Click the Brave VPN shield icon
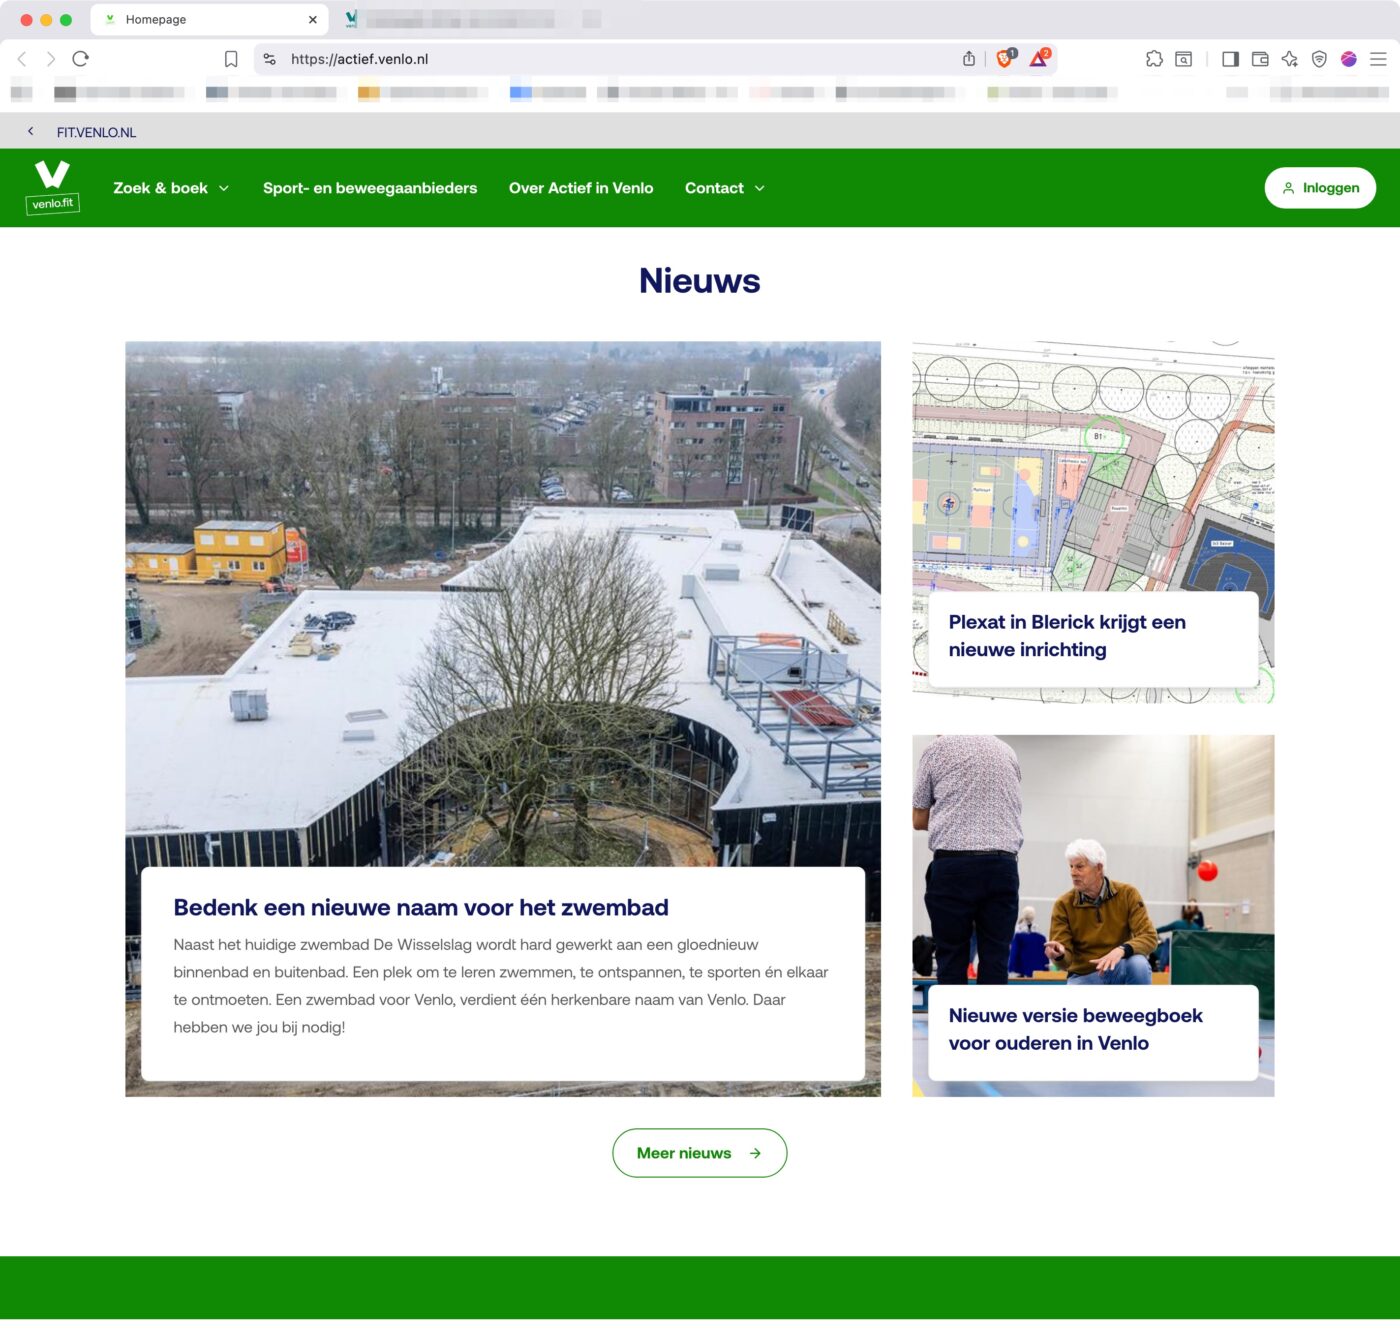This screenshot has width=1400, height=1335. [x=1319, y=59]
